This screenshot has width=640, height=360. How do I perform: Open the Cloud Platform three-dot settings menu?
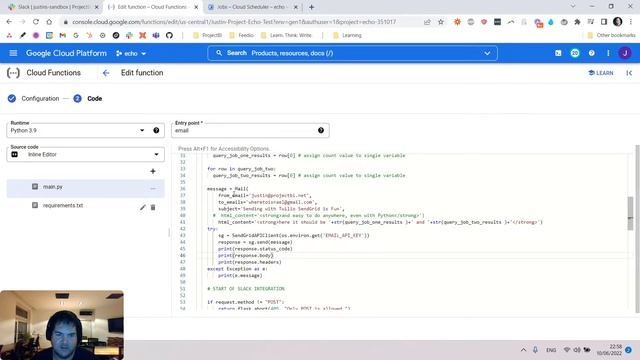tap(608, 53)
